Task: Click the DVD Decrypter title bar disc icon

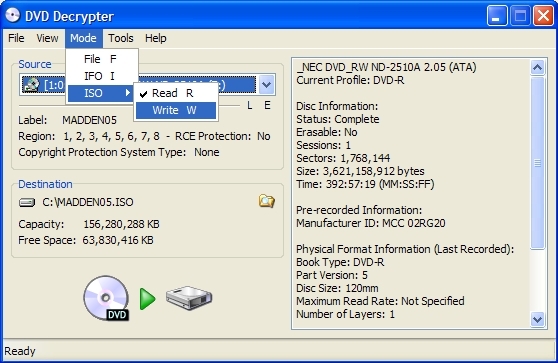Action: point(12,15)
